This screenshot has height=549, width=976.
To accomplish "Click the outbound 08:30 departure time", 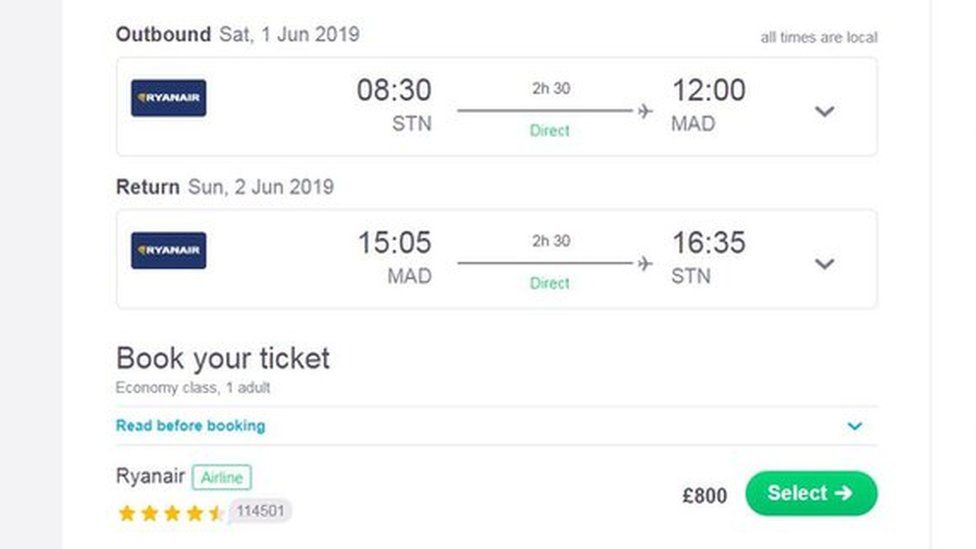I will tap(394, 90).
